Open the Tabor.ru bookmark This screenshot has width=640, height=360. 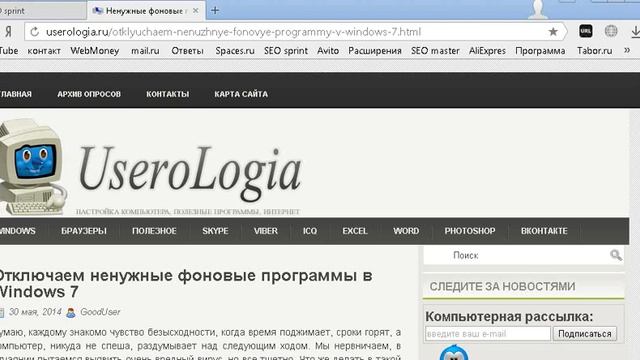click(594, 51)
